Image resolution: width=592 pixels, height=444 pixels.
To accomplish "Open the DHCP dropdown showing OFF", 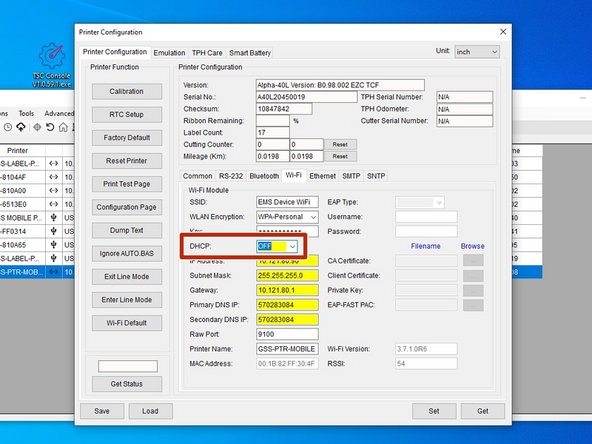I will tap(277, 247).
